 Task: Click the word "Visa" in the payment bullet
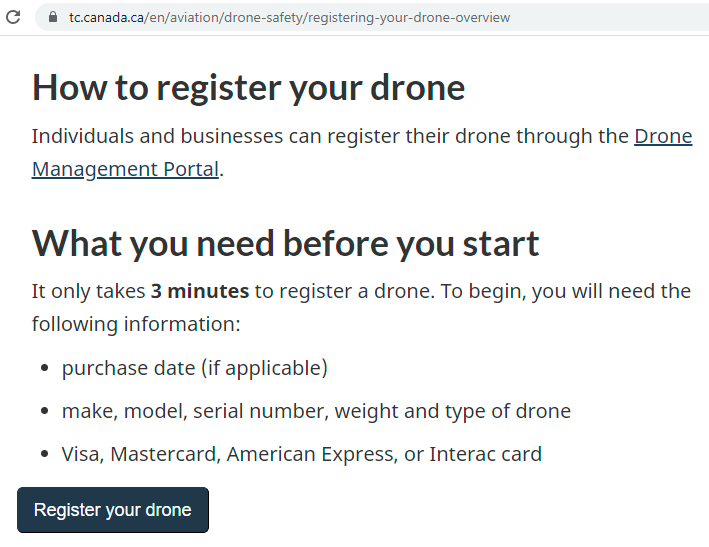click(x=80, y=454)
